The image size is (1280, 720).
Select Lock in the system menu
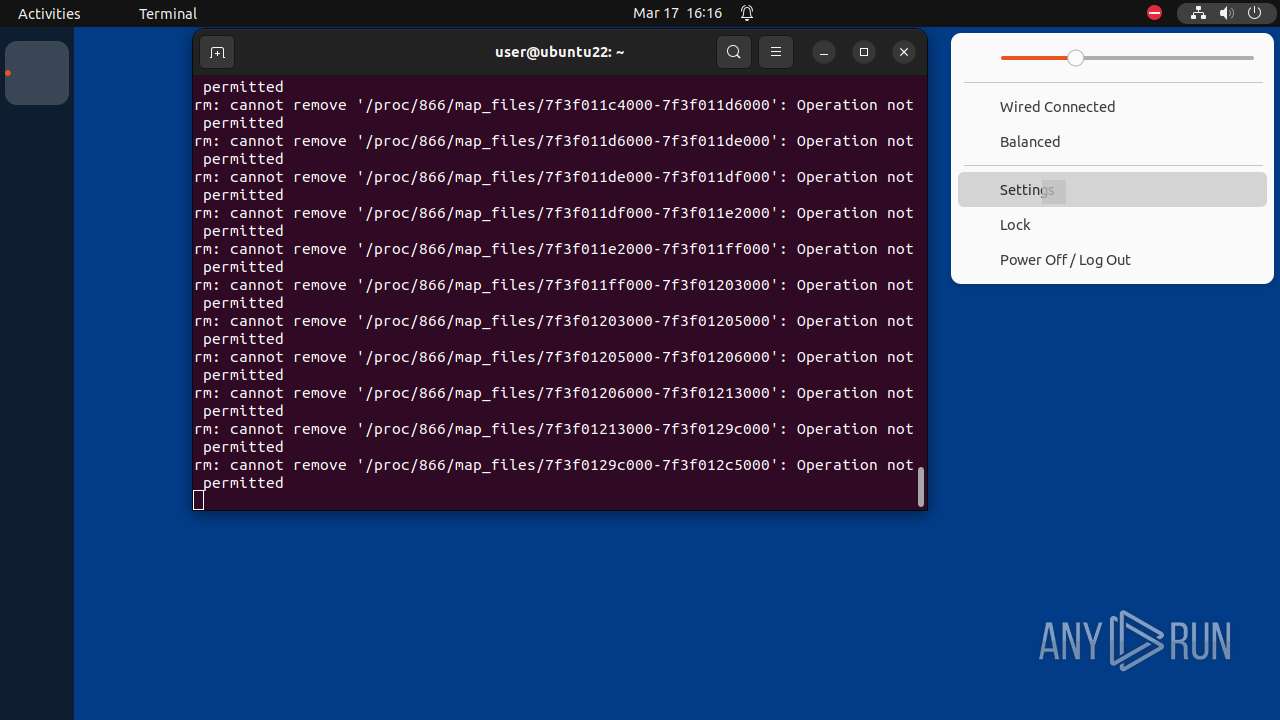click(x=1112, y=225)
